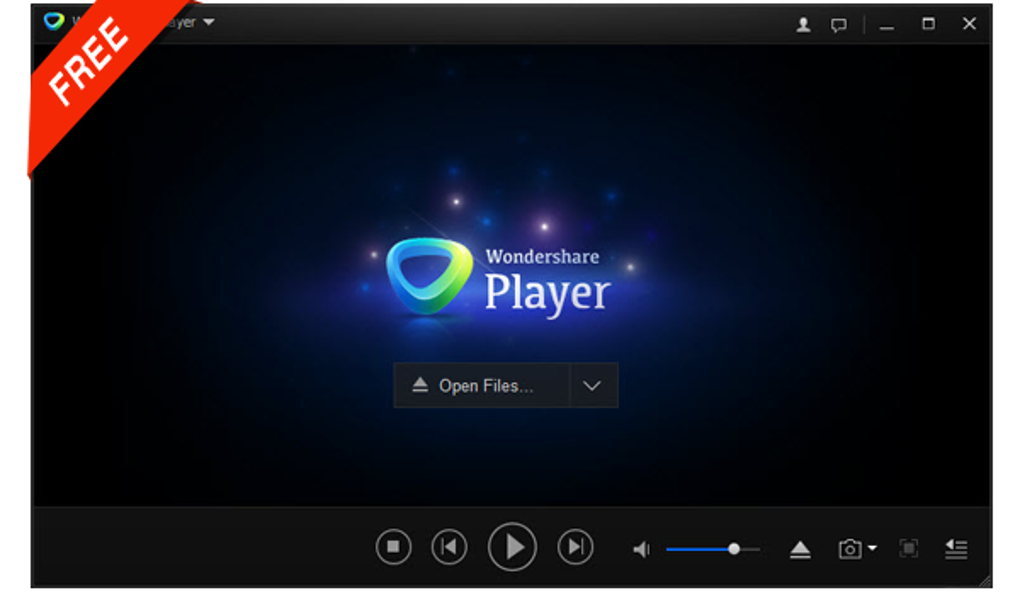
Task: Click the Wondershare logo in title bar
Action: point(54,21)
